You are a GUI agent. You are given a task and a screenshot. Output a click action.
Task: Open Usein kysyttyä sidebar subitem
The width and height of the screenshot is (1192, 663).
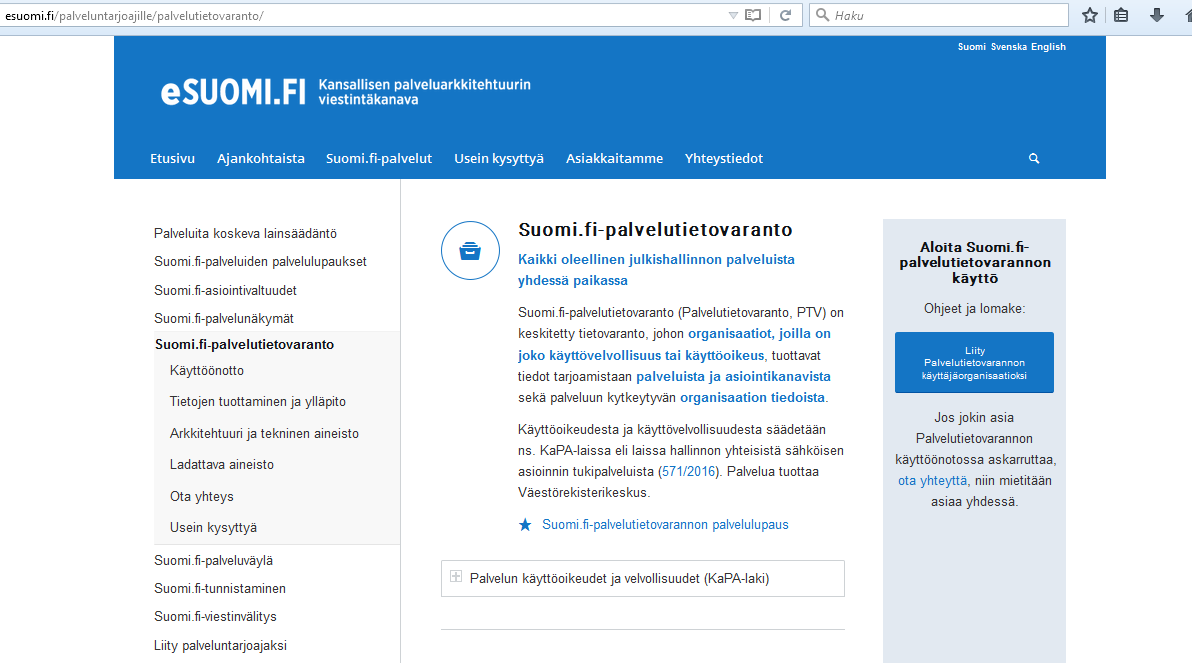tap(213, 528)
